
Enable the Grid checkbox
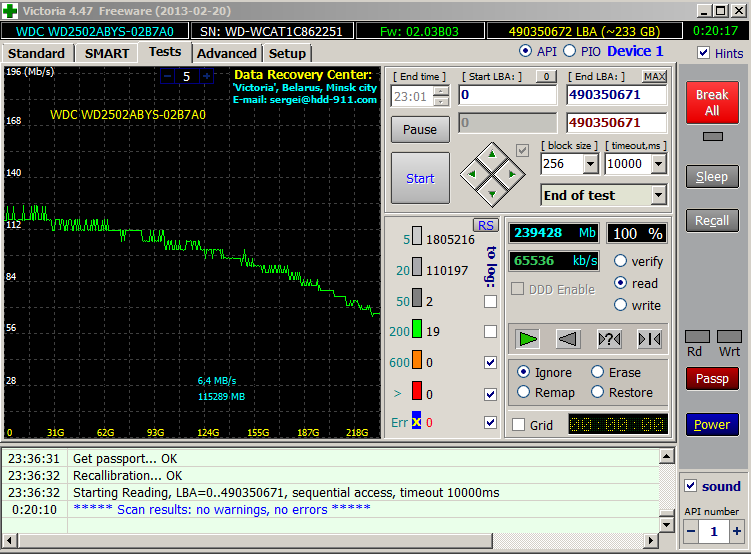tap(518, 425)
